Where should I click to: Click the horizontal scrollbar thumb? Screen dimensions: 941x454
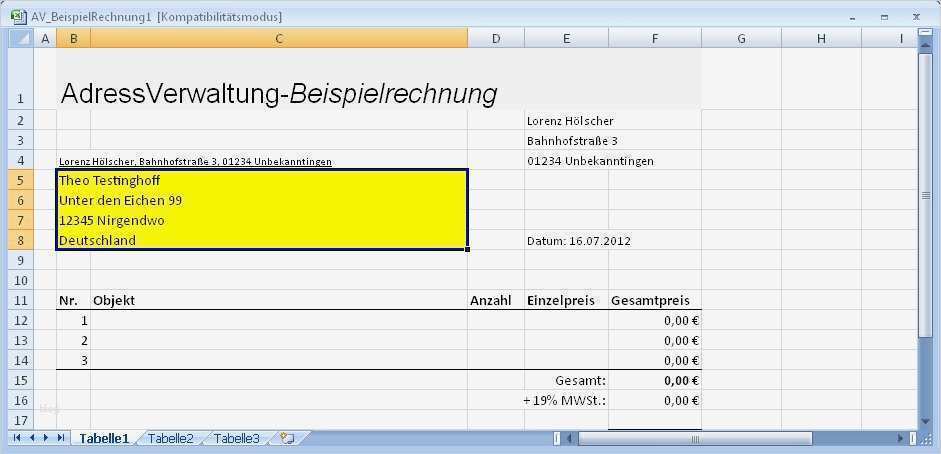tap(695, 439)
